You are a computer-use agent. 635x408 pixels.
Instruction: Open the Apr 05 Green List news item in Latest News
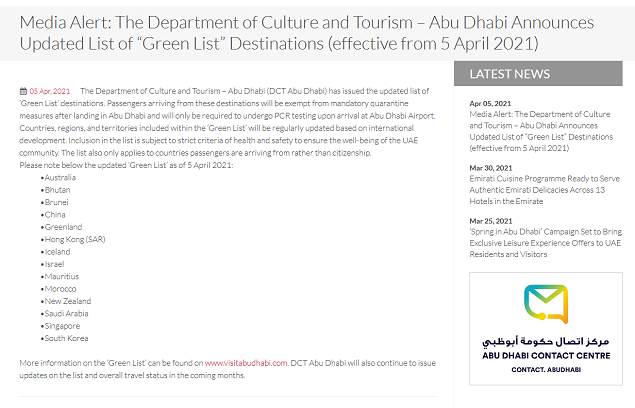[x=541, y=132]
